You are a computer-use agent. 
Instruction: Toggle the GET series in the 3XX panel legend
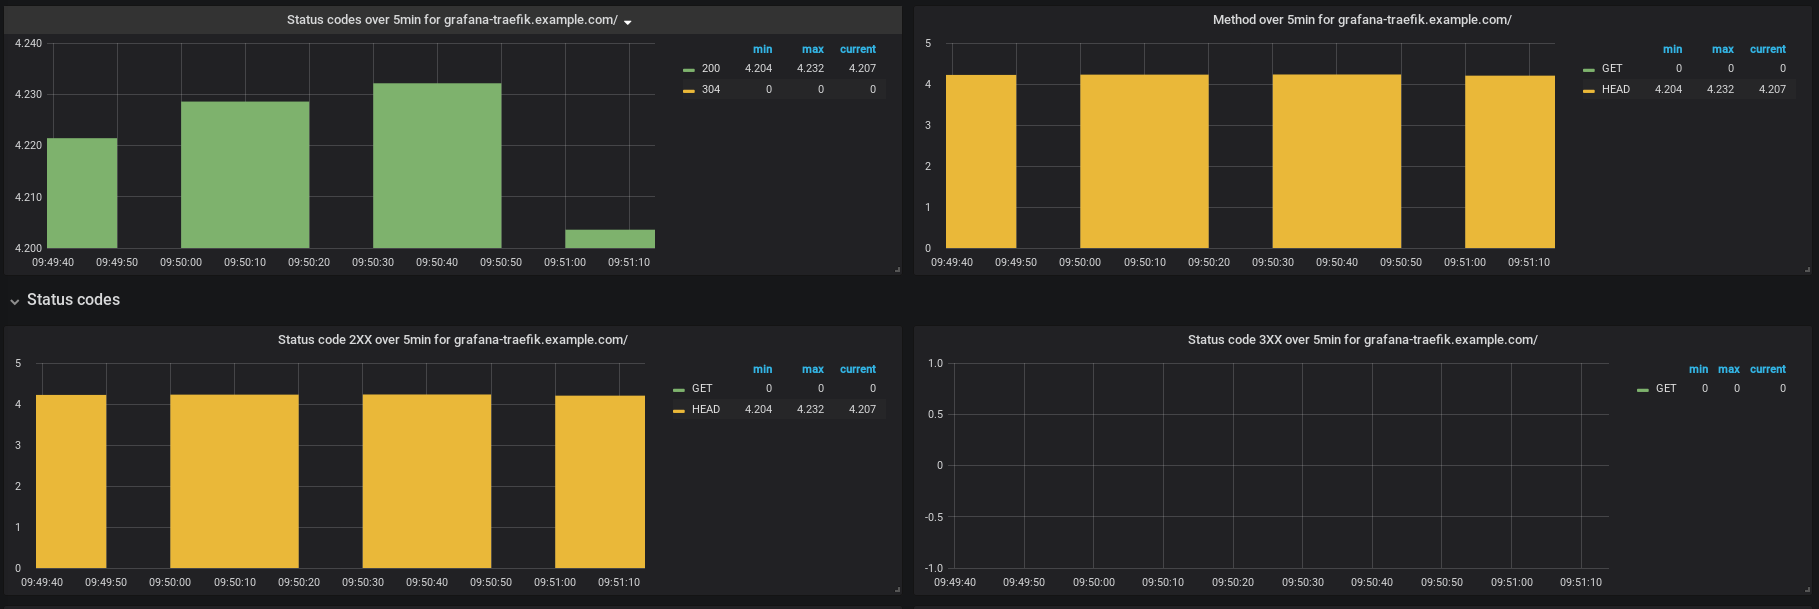tap(1666, 389)
